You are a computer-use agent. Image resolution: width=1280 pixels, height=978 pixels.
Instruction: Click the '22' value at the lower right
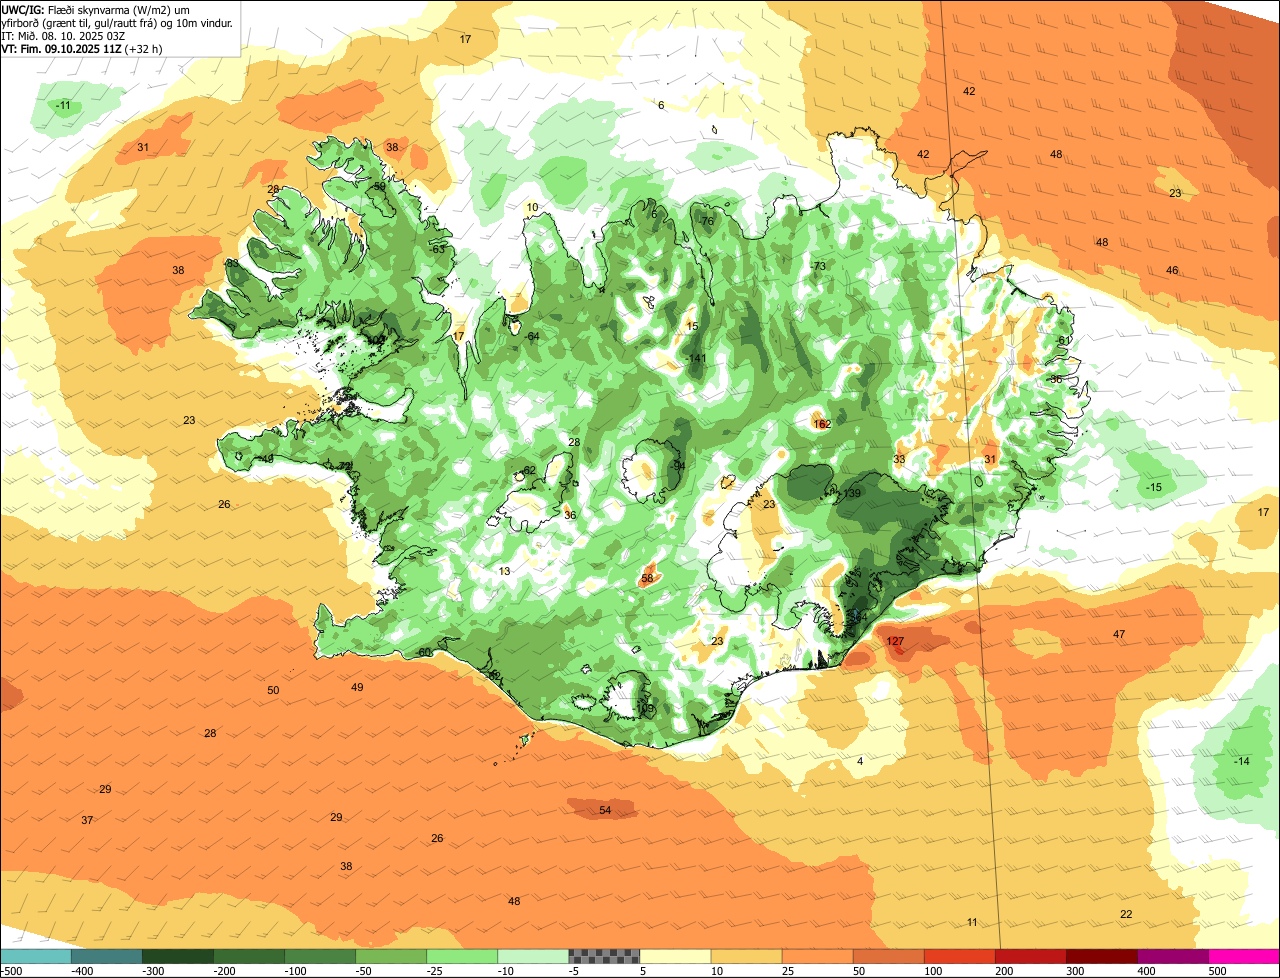[1126, 914]
